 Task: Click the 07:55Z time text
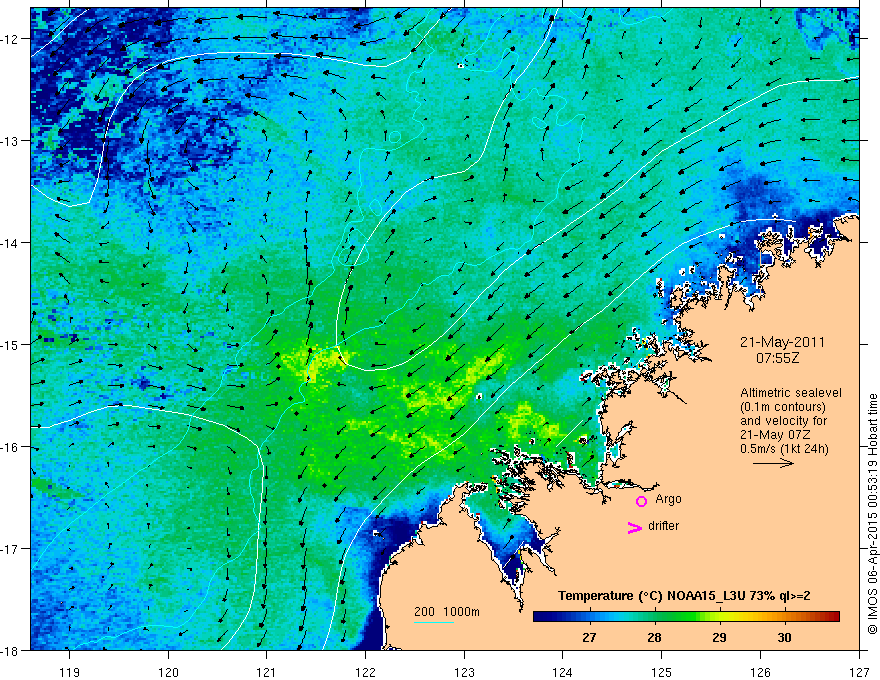777,358
